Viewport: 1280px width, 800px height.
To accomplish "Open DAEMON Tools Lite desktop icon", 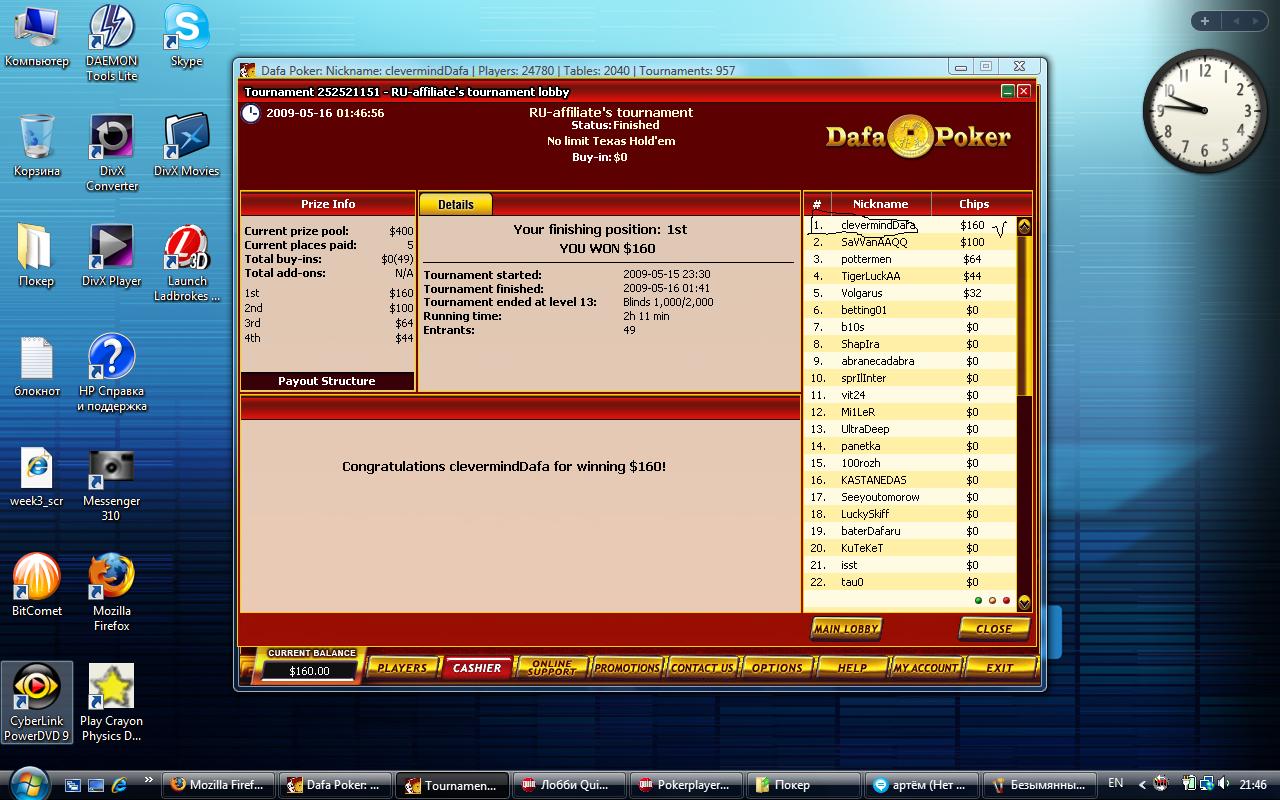I will coord(111,29).
